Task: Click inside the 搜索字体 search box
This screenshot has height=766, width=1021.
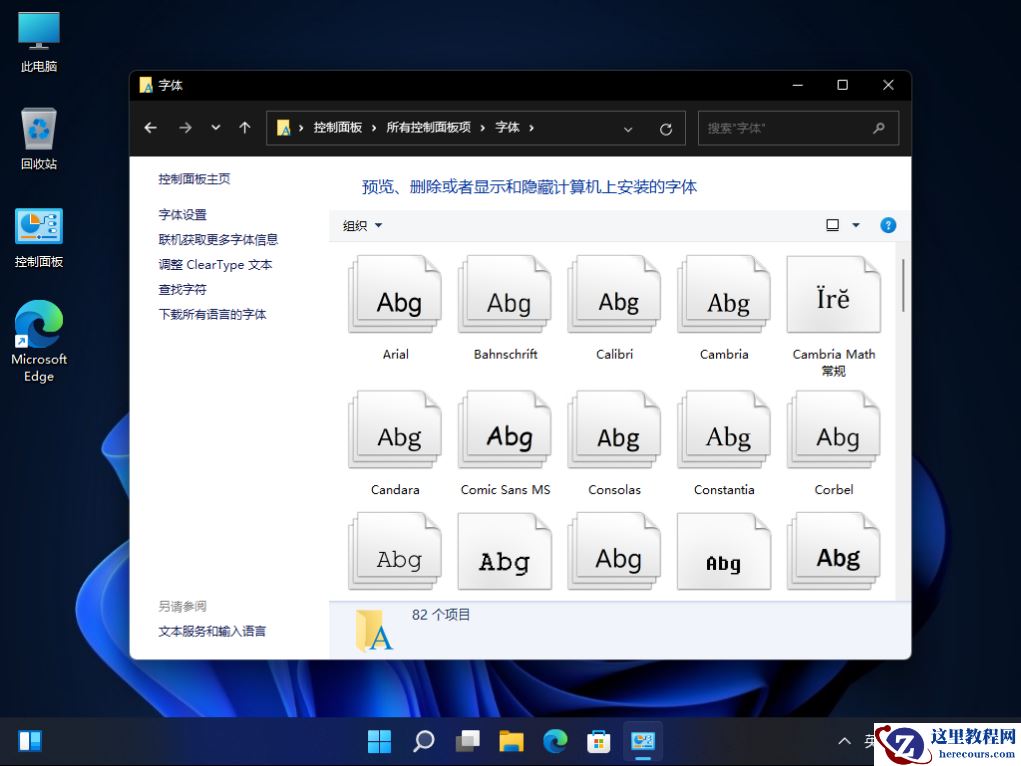Action: tap(790, 127)
